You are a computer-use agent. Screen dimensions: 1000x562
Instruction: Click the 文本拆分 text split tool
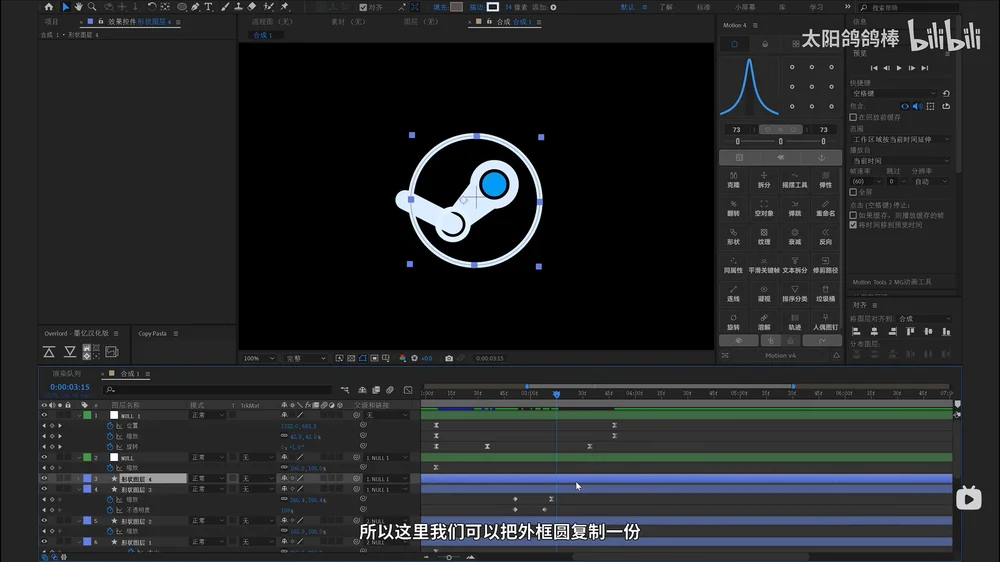point(795,265)
